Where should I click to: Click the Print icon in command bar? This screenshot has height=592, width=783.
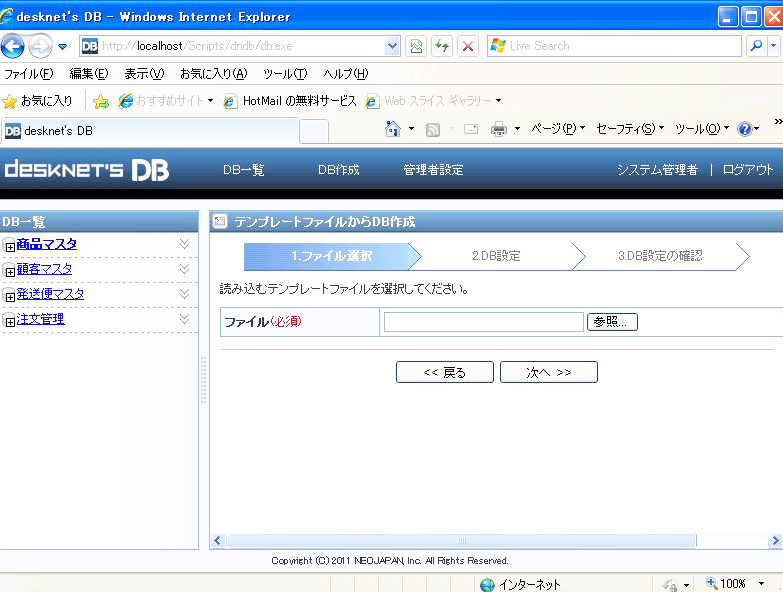pyautogui.click(x=499, y=129)
